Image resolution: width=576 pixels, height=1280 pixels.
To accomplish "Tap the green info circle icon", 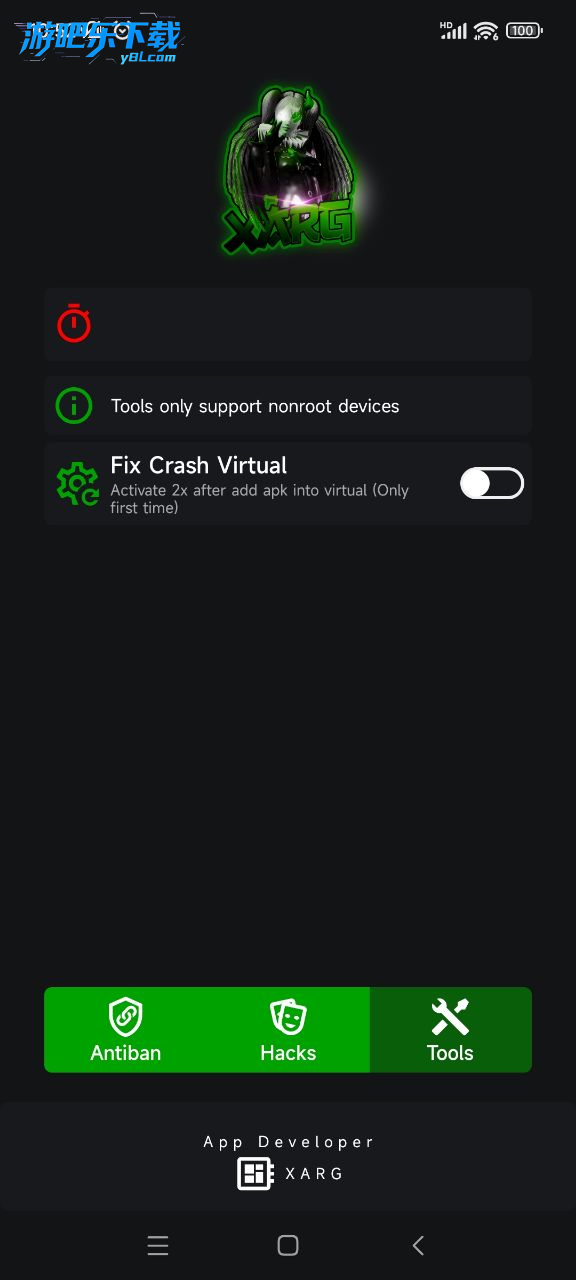I will tap(74, 406).
